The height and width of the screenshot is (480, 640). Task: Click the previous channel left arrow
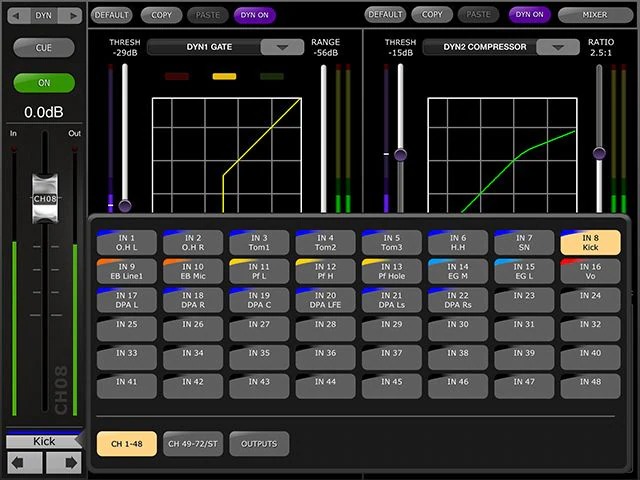tap(25, 462)
